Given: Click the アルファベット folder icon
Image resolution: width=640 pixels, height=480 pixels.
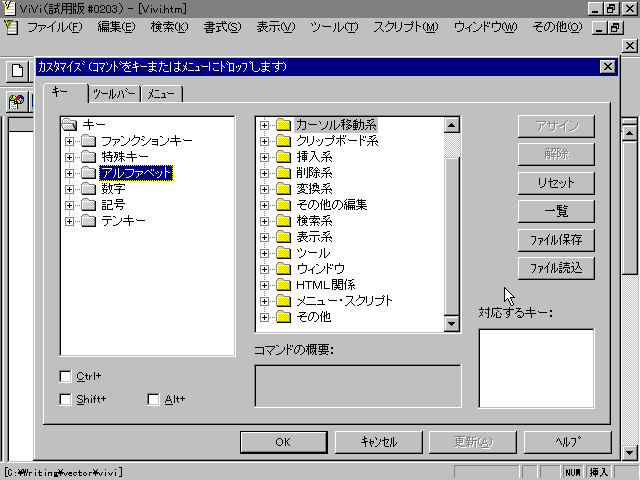Looking at the screenshot, I should 88,173.
